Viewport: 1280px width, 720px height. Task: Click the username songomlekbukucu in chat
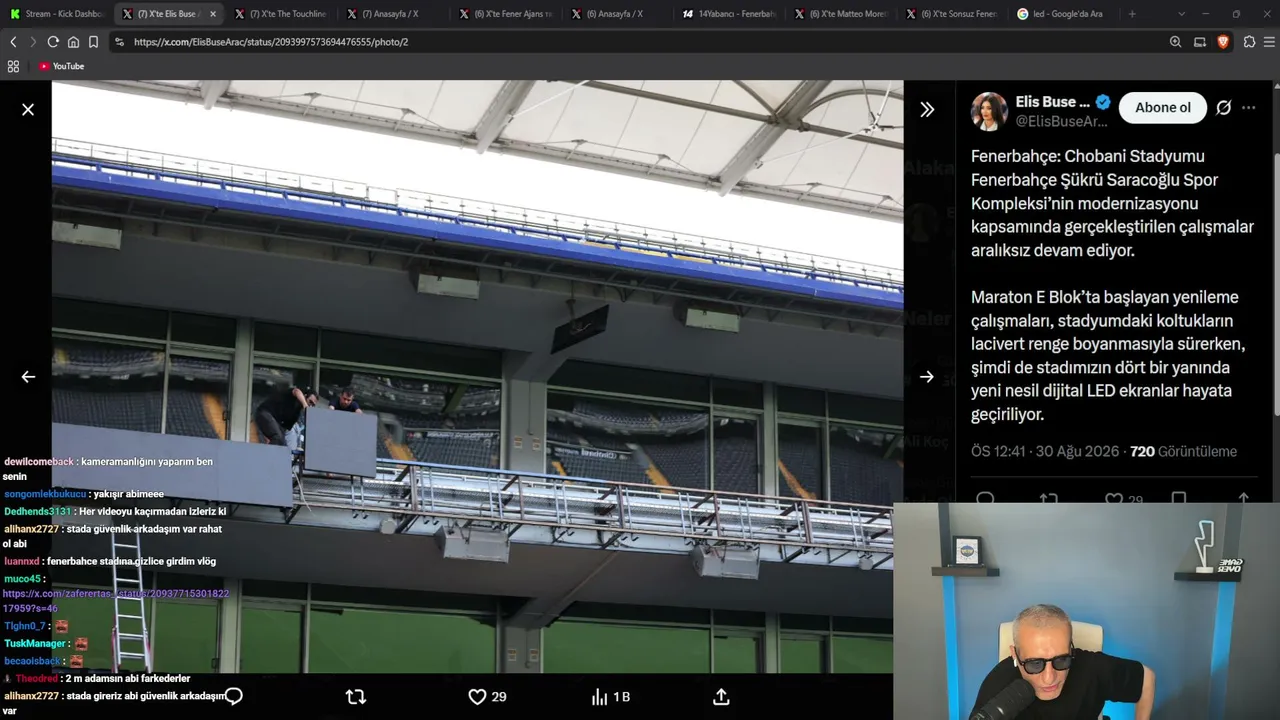coord(45,494)
